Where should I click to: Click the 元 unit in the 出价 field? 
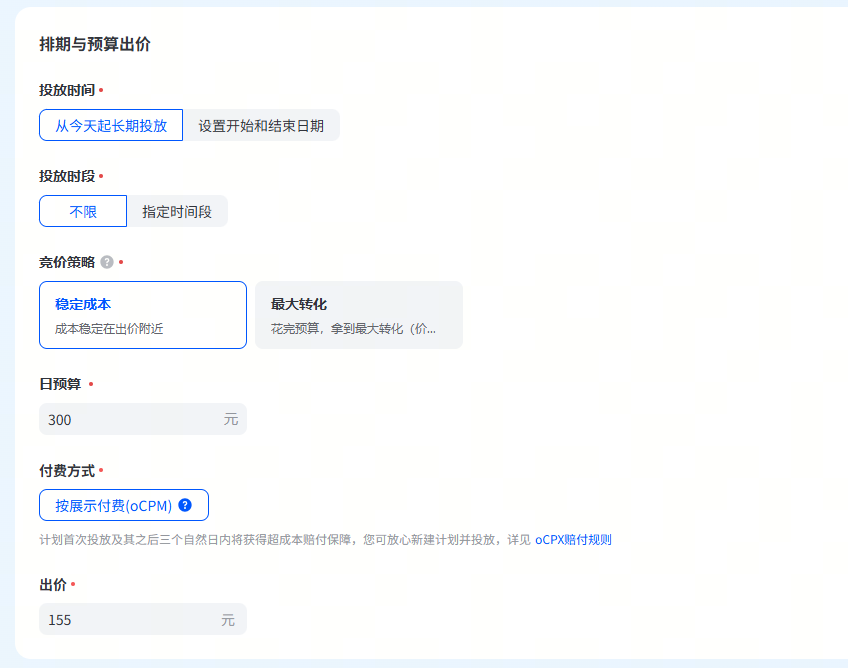pos(228,620)
